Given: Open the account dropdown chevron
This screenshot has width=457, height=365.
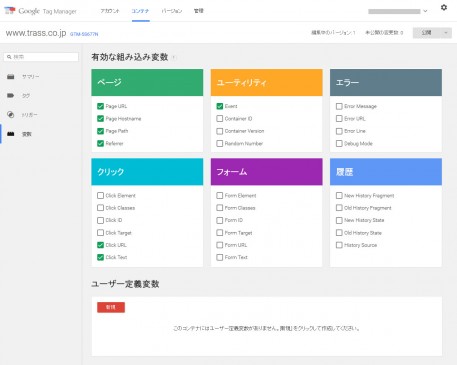Looking at the screenshot, I should (x=425, y=11).
